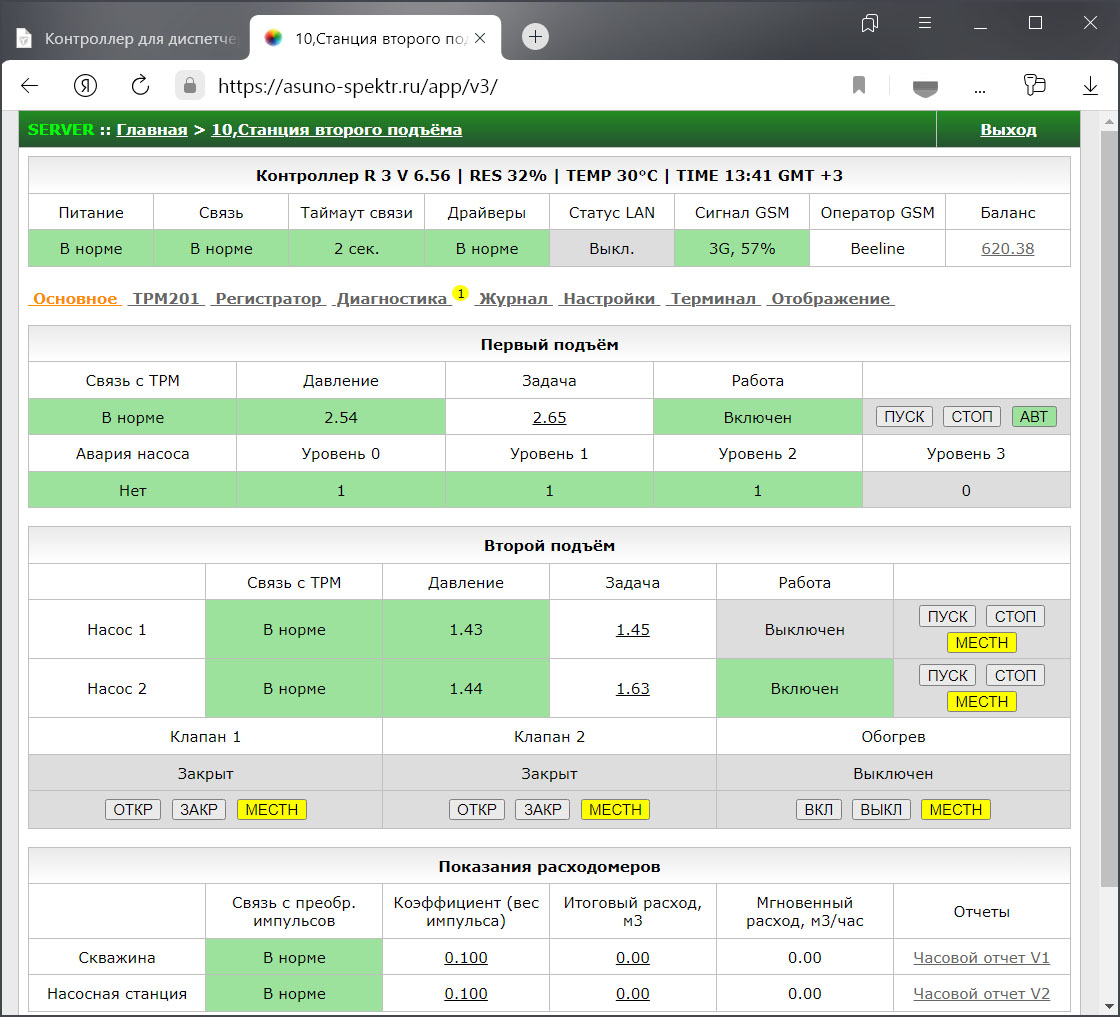The width and height of the screenshot is (1120, 1017).
Task: Open 'Часовой отчет V2' report
Action: [981, 994]
